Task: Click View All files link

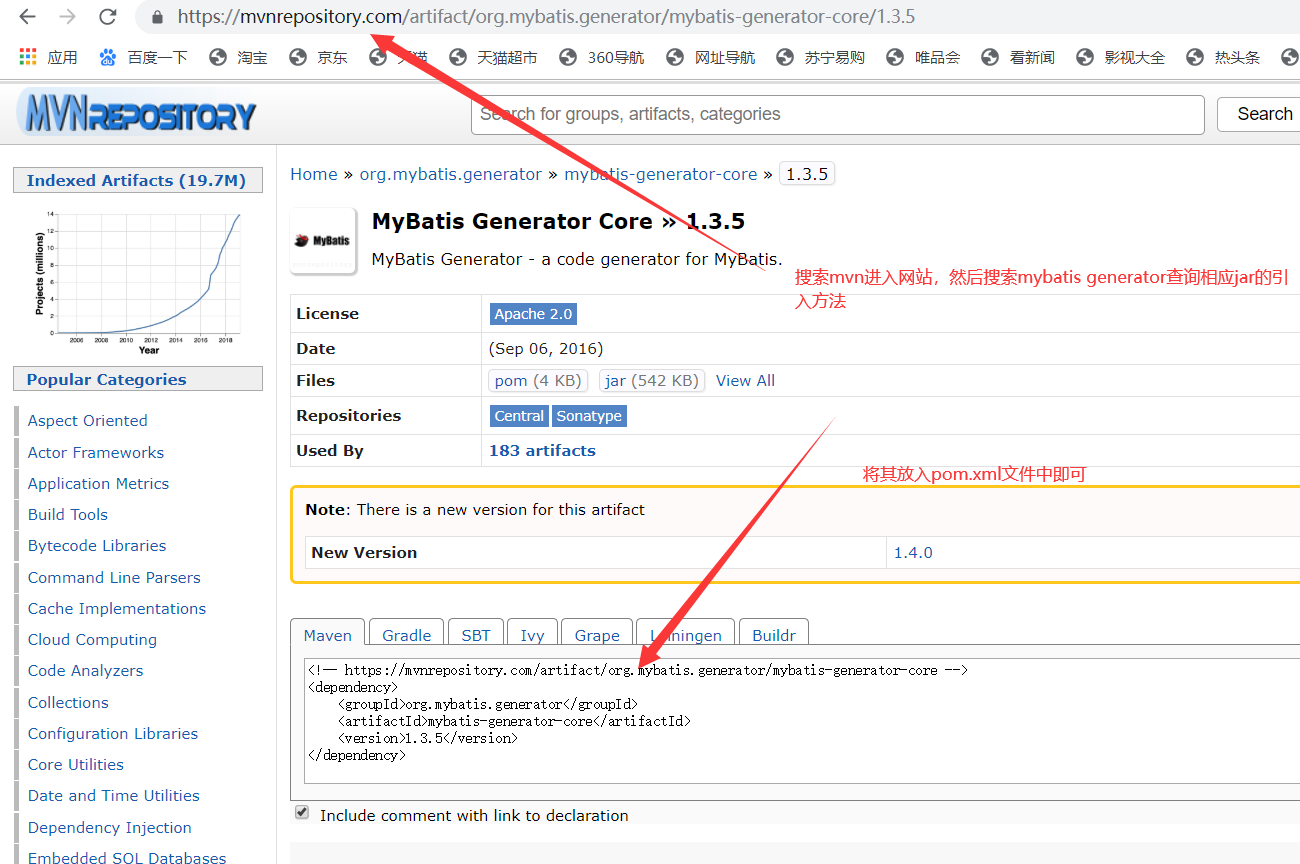Action: click(x=745, y=381)
